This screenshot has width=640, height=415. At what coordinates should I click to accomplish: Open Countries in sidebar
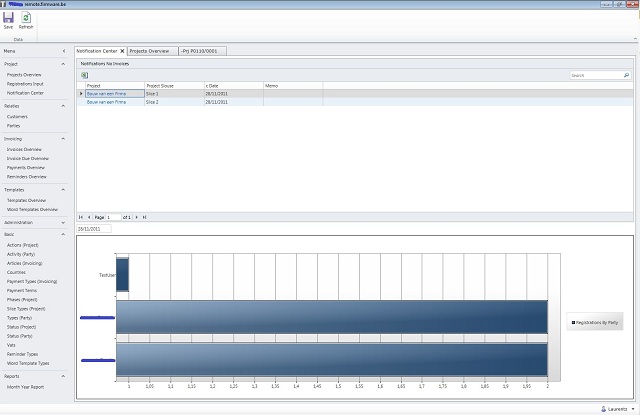[x=16, y=272]
